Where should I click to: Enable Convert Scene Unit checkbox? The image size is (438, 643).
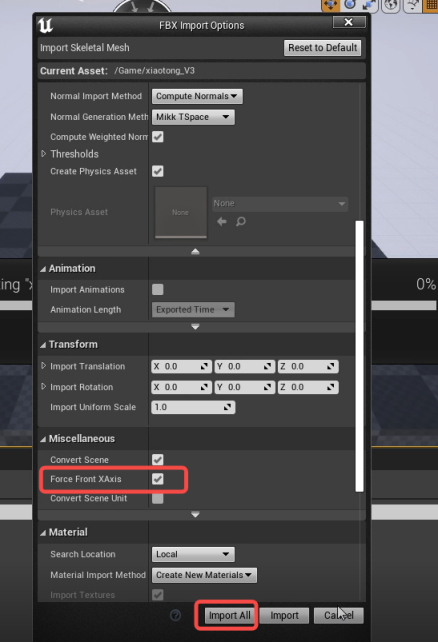[158, 498]
